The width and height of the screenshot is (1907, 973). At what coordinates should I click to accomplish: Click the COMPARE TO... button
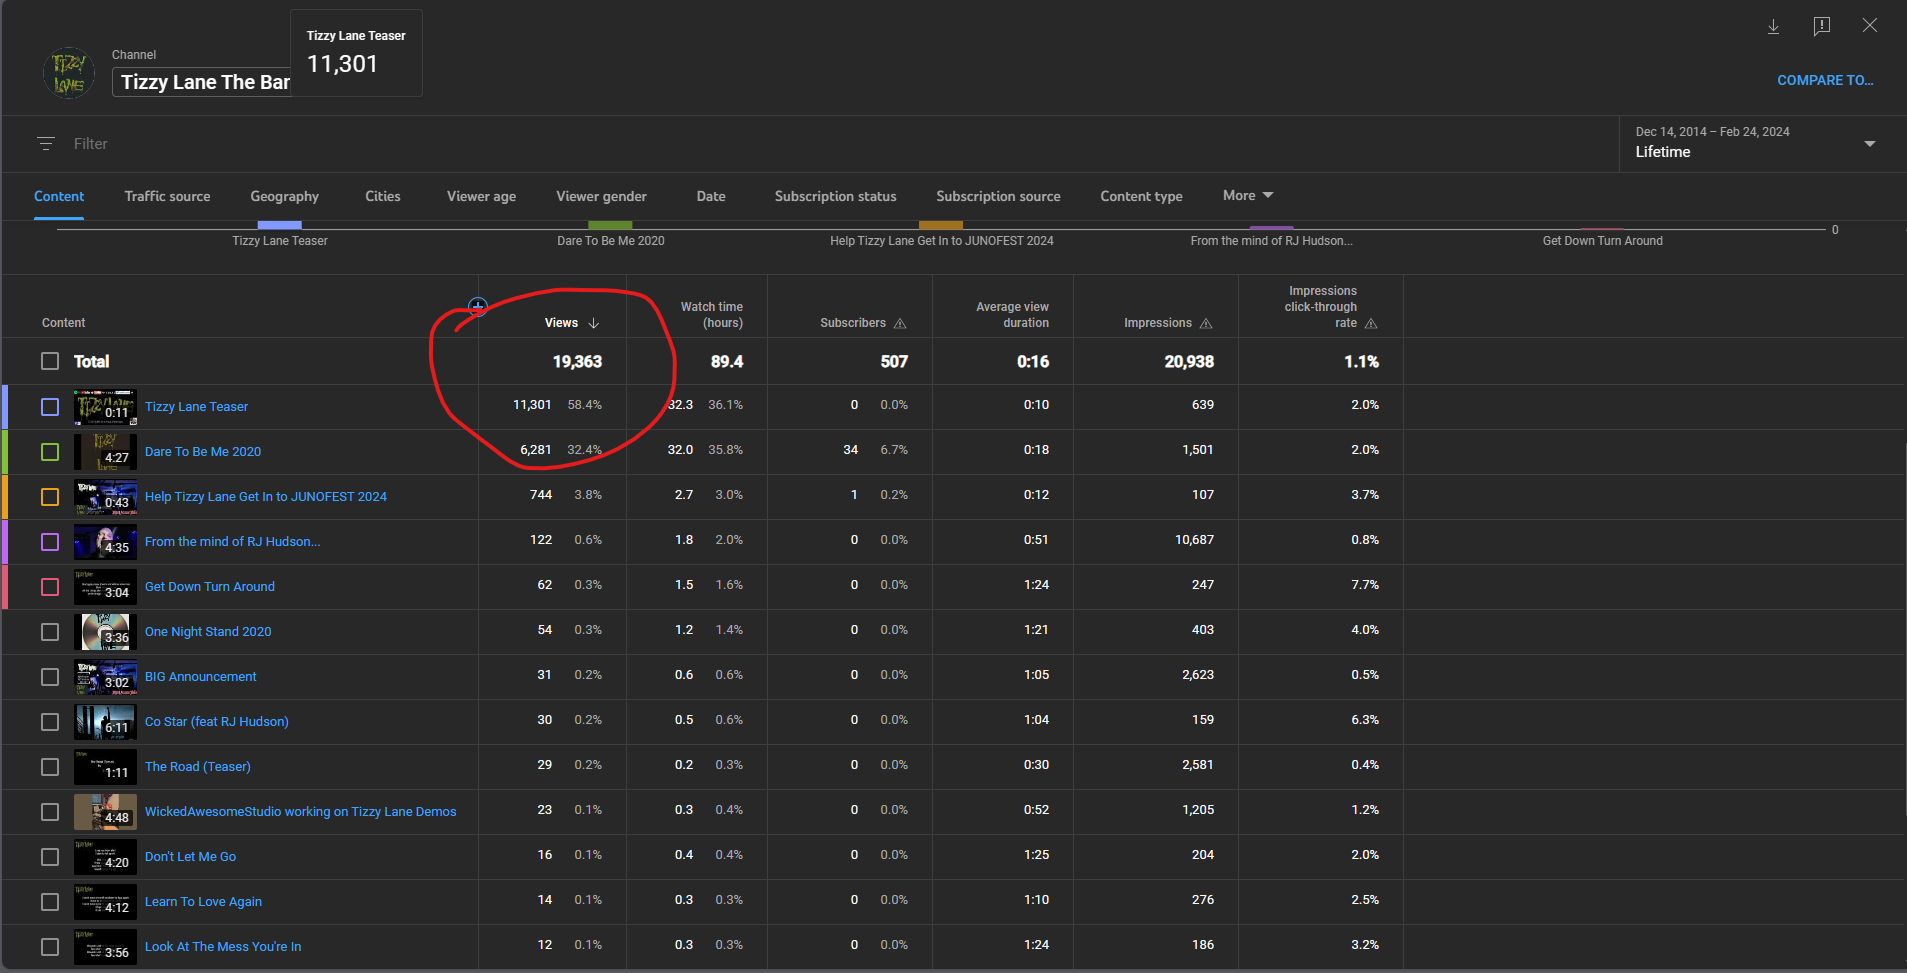click(1824, 80)
